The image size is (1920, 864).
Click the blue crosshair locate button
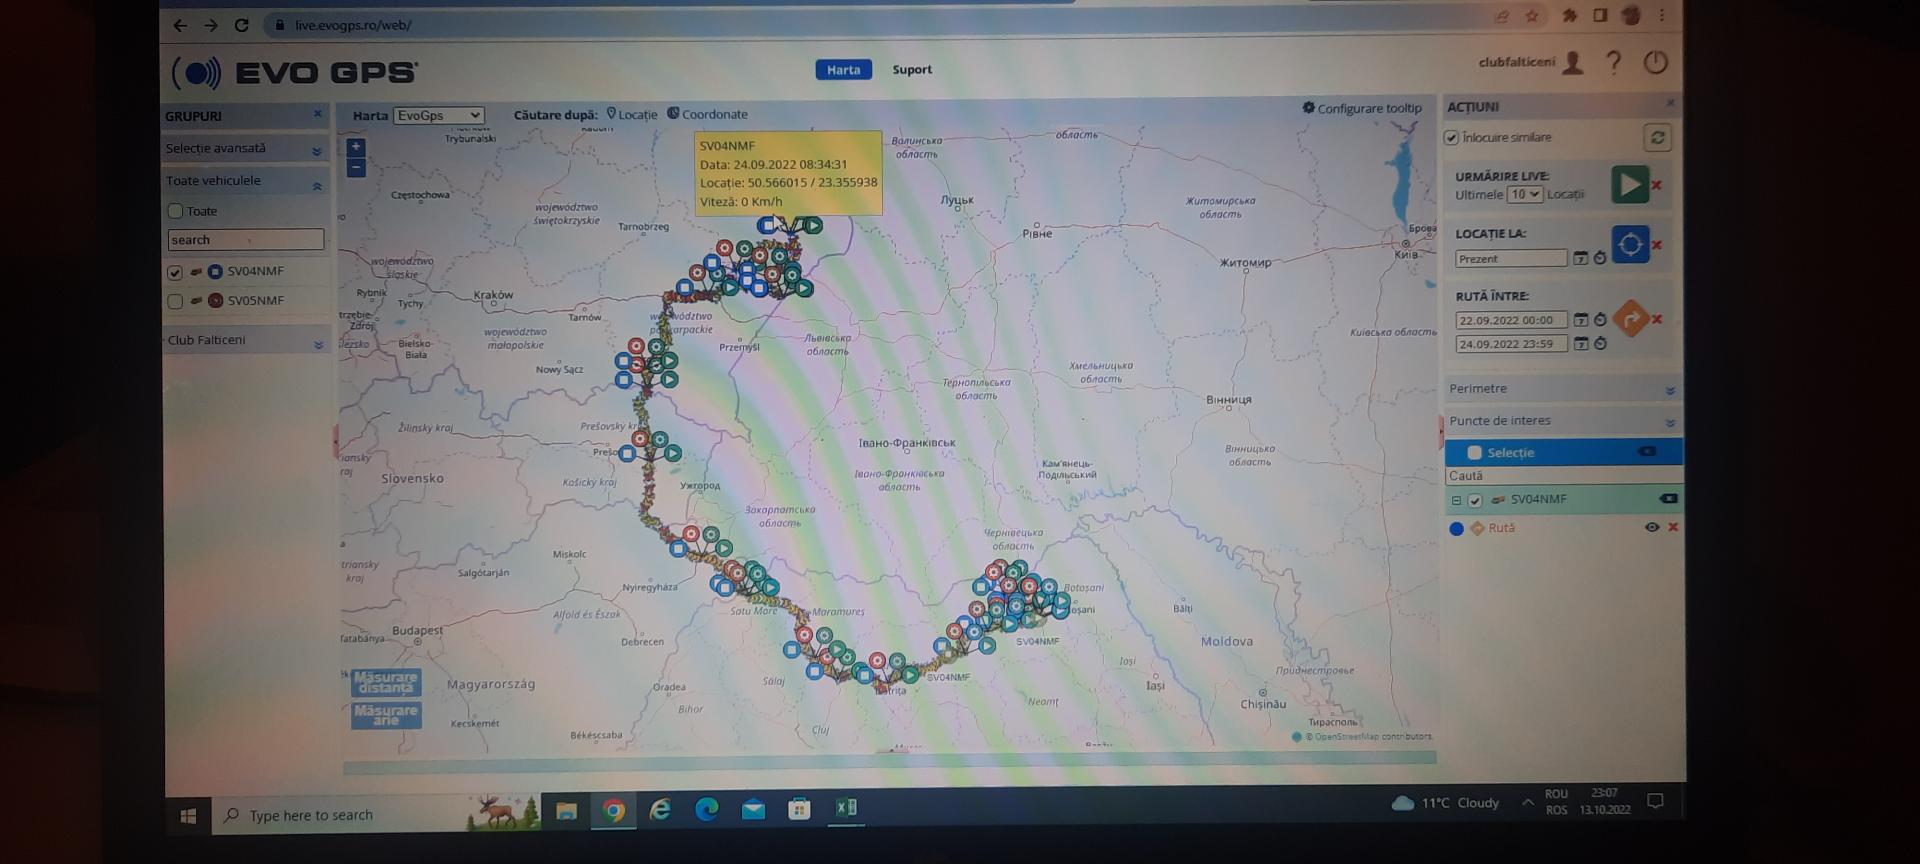click(x=1630, y=245)
